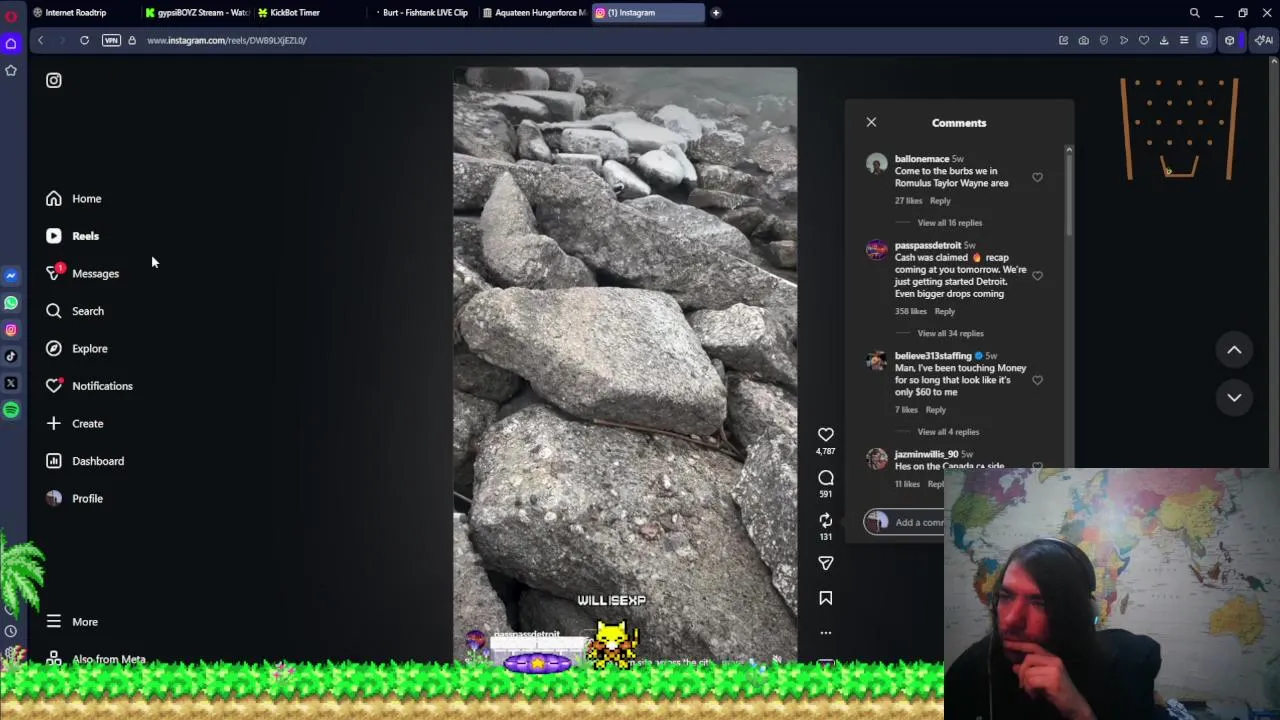Toggle the browser VPN badge

pos(111,40)
